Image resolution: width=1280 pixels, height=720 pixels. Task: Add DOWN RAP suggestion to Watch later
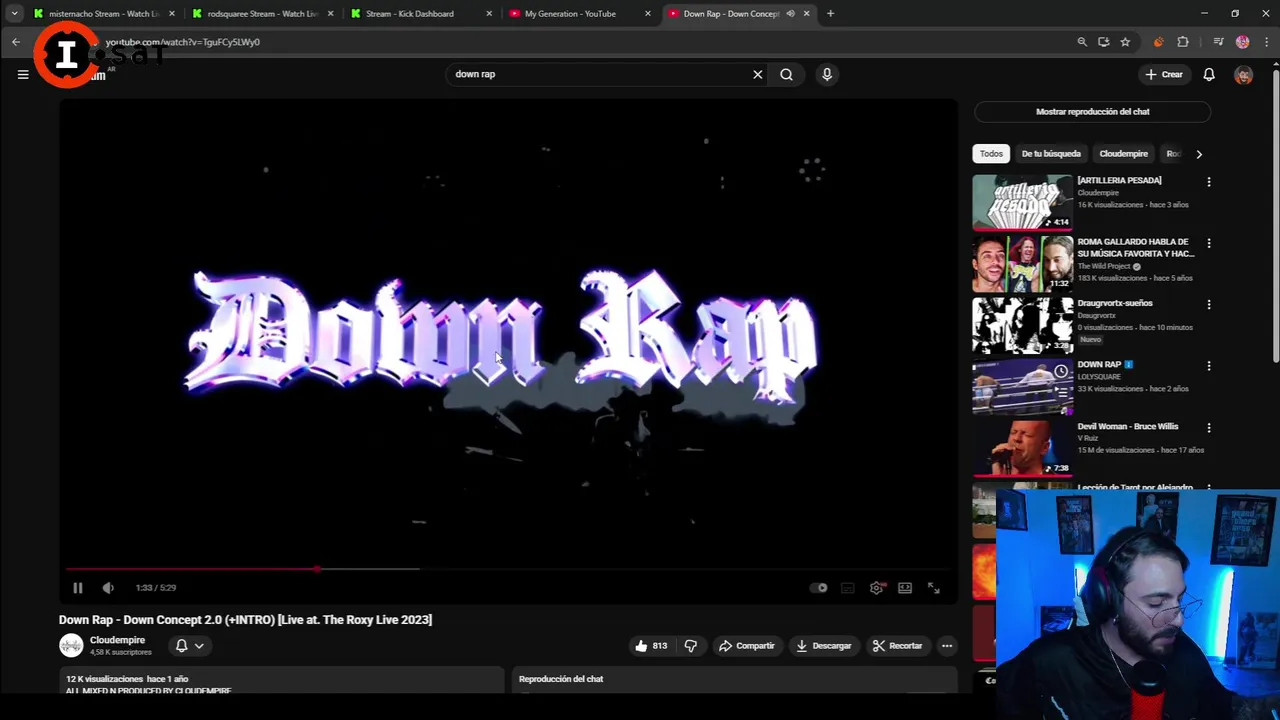pyautogui.click(x=1061, y=372)
